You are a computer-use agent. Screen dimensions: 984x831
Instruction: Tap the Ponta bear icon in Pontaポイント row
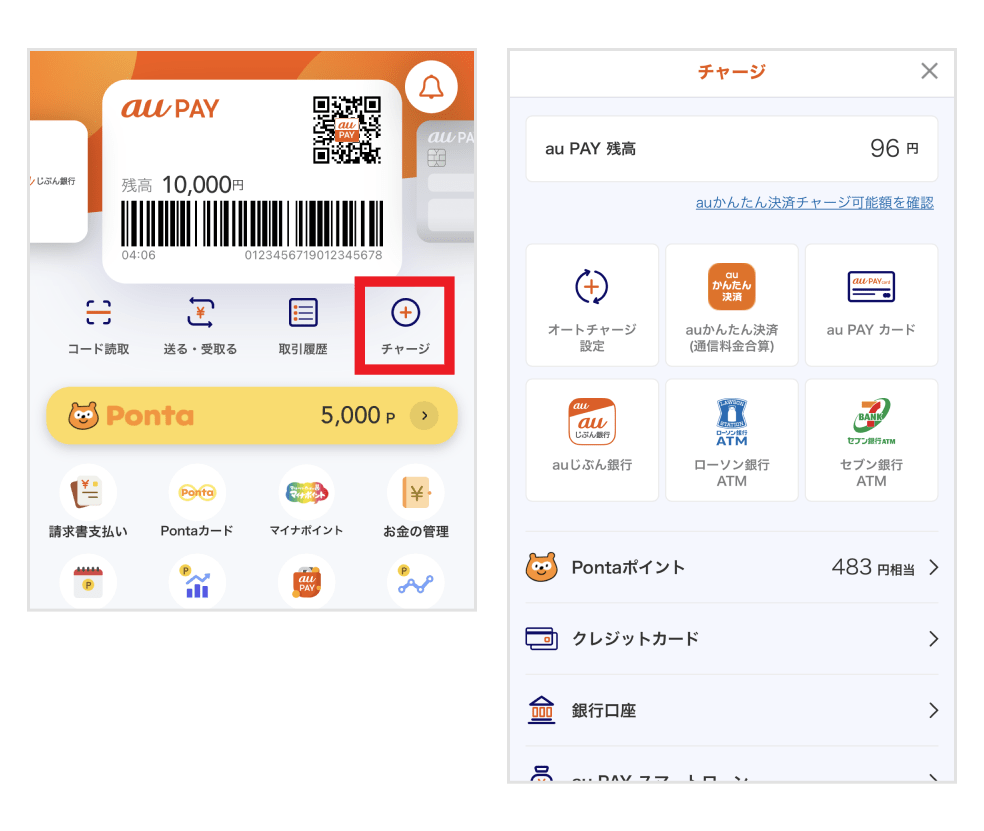click(542, 567)
